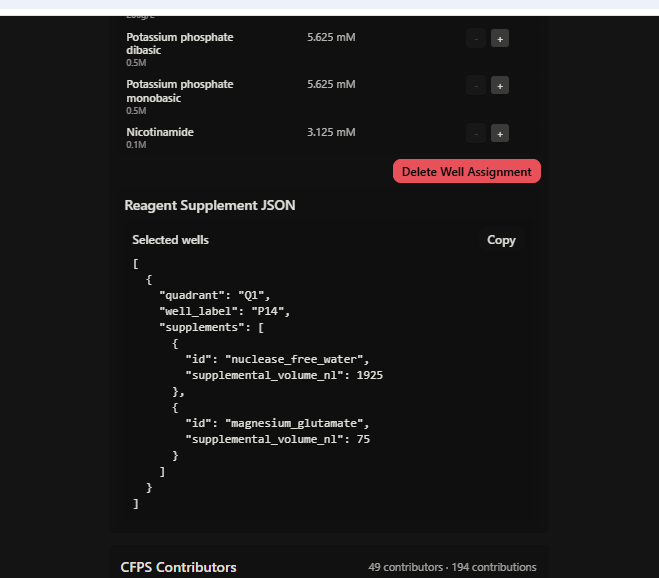Copy the Selected wells JSON

[x=501, y=240]
